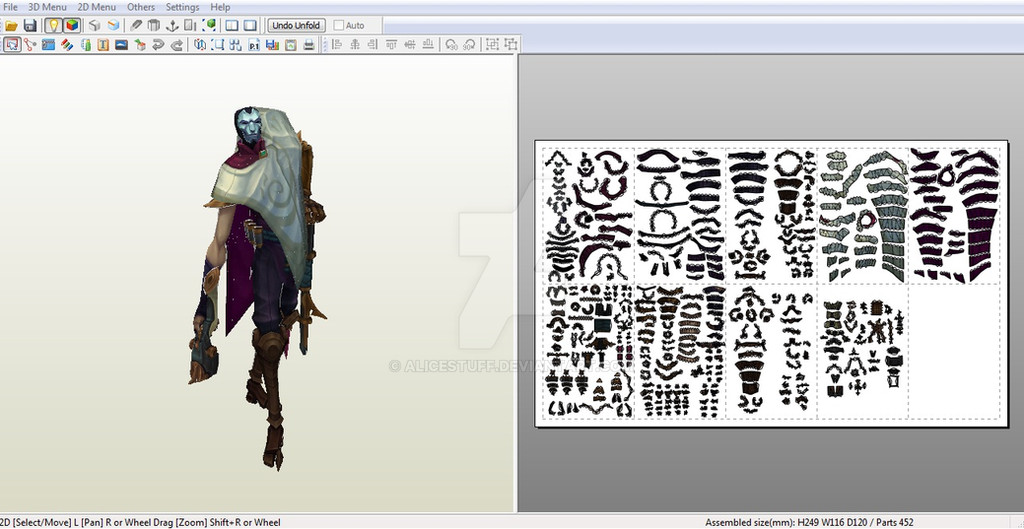
Task: Select the orange T text input tool
Action: (x=103, y=44)
